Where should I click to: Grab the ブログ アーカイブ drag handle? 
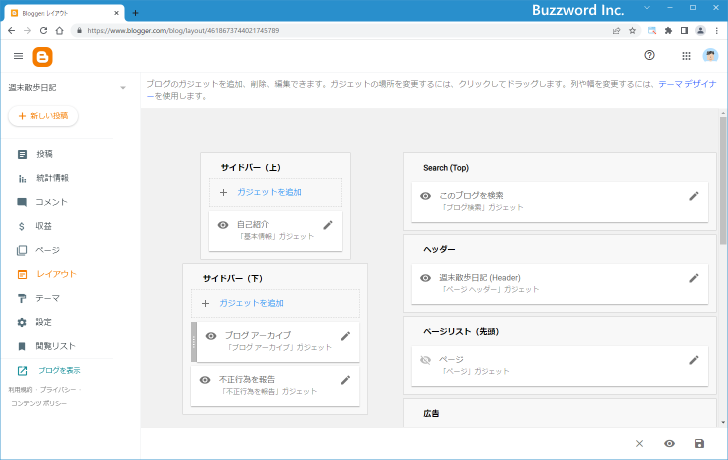tap(194, 342)
